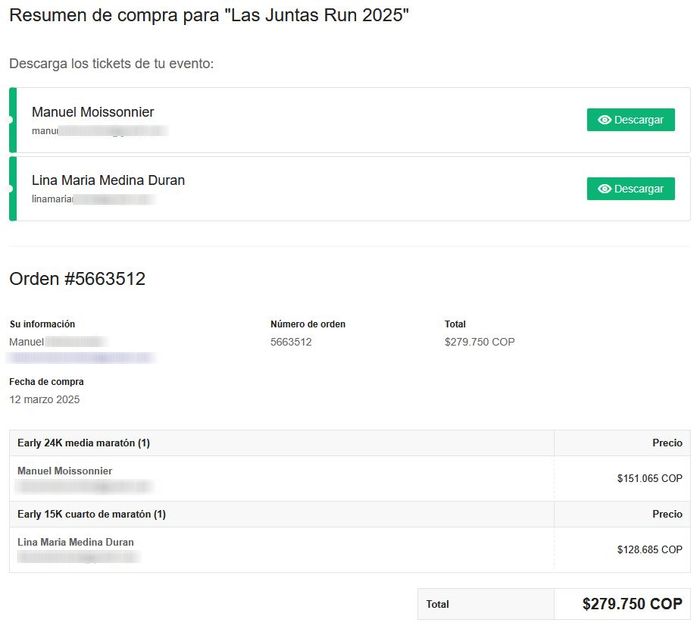
Task: Click Manuel Moissonnier's name in the order table
Action: [65, 471]
